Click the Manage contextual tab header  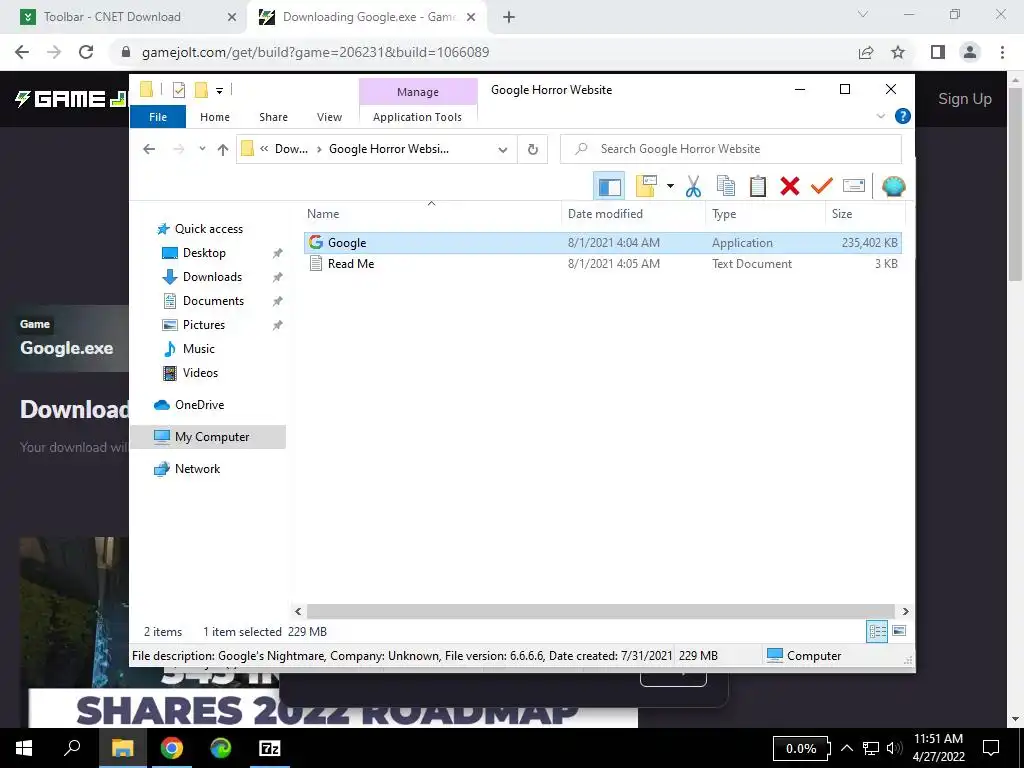click(x=418, y=92)
